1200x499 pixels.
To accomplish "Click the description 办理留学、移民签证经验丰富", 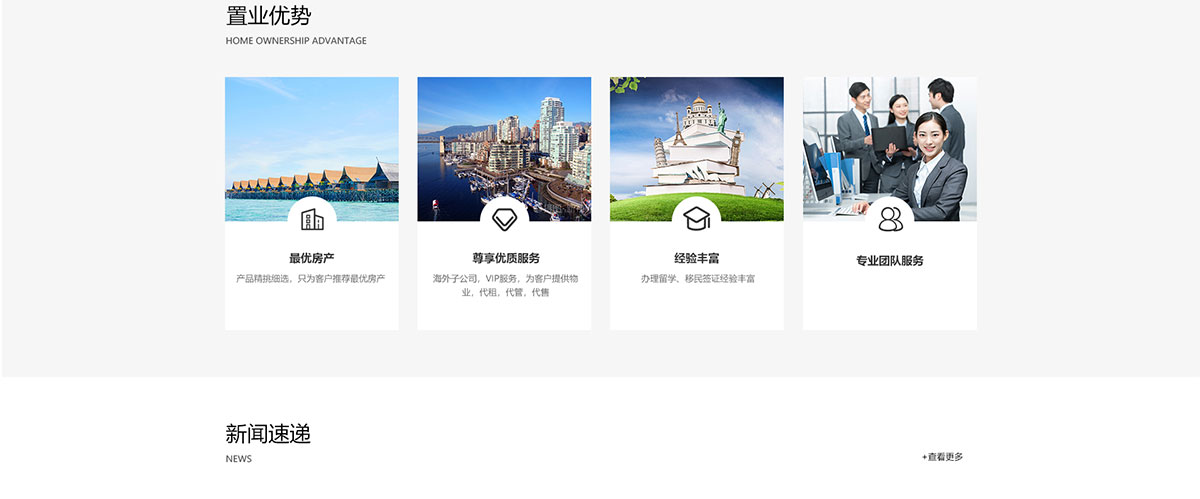I will 698,278.
